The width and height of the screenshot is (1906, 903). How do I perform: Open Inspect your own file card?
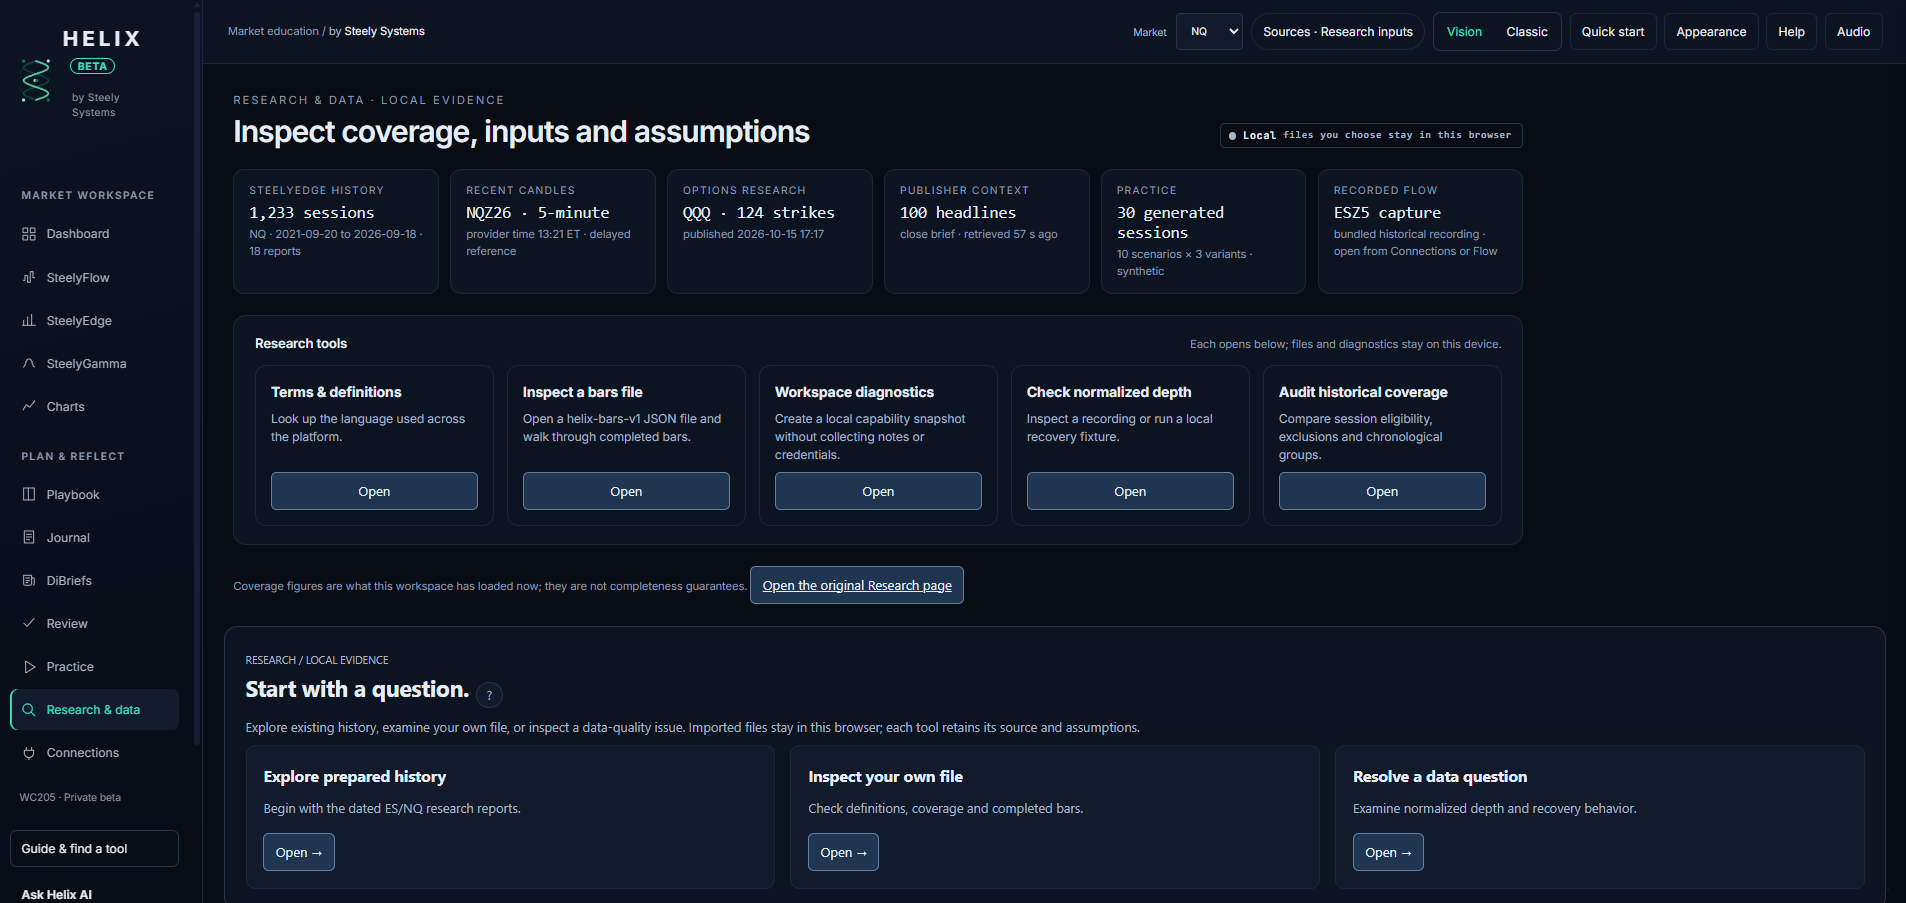point(843,852)
